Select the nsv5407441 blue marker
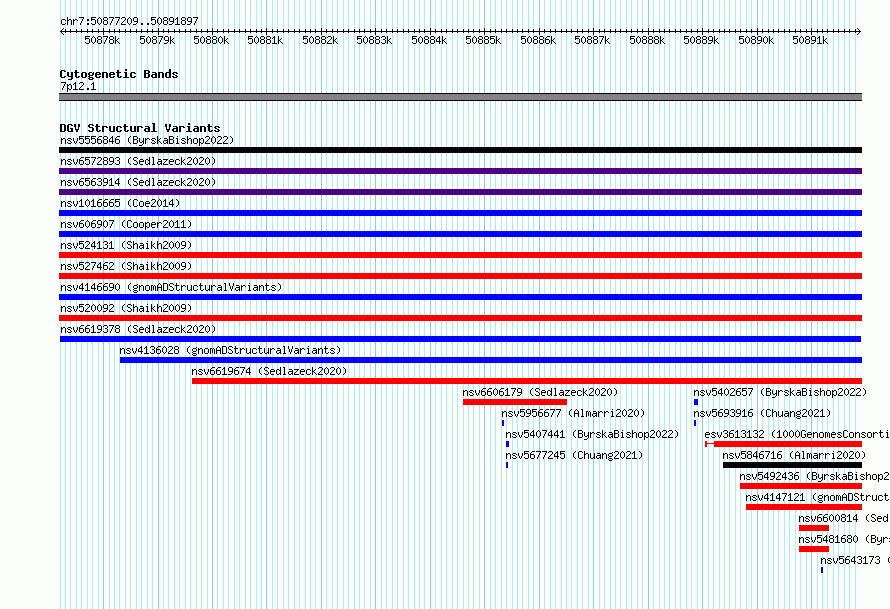890x609 pixels. [x=507, y=444]
